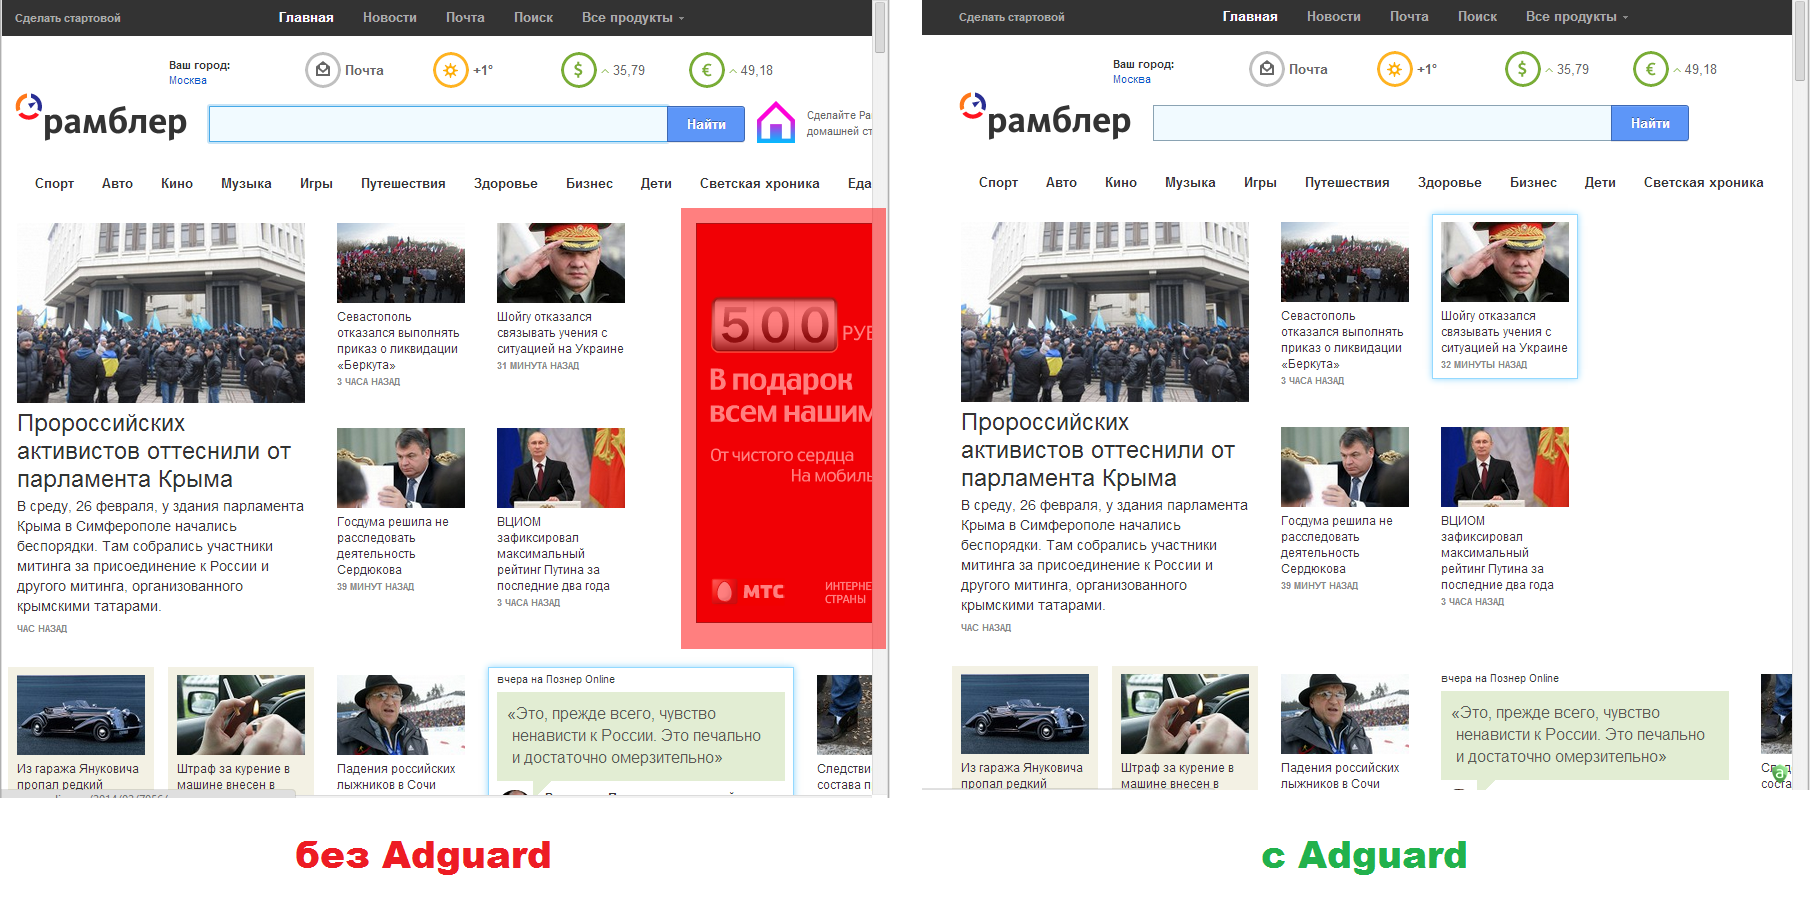Select 'Музыка' category in left window
This screenshot has height=898, width=1820.
[246, 184]
